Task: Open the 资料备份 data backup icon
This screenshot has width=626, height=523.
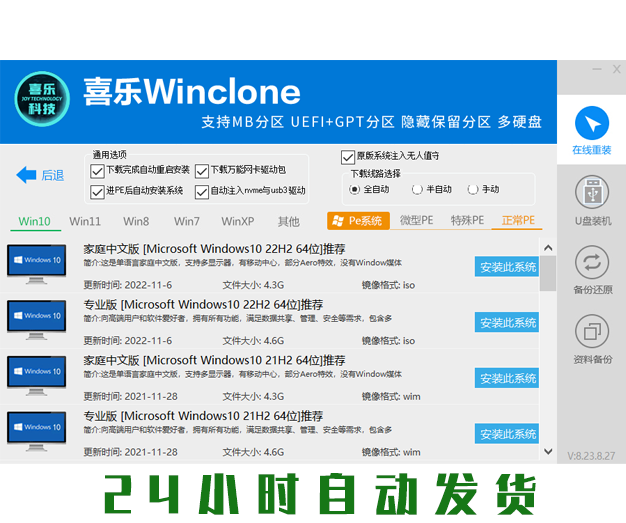Action: pos(592,331)
